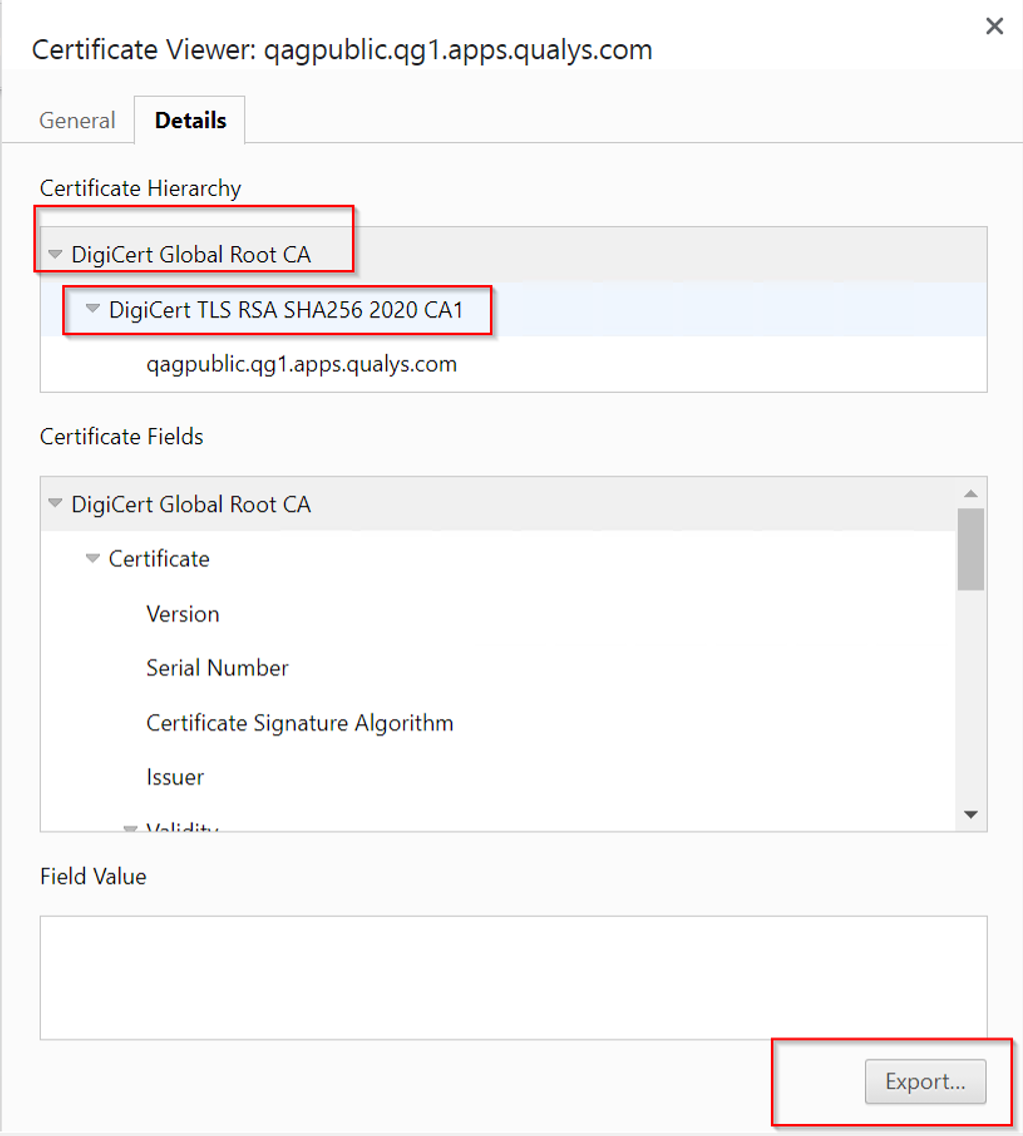
Task: Select the Version field
Action: tap(183, 614)
